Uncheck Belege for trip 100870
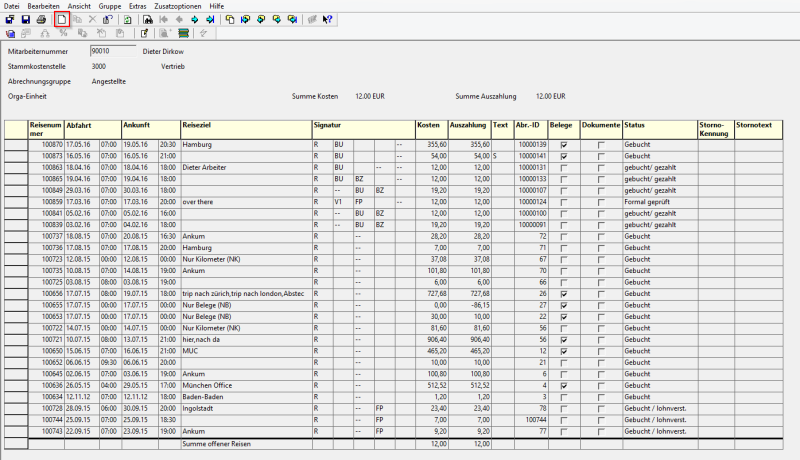Viewport: 800px width, 460px height. [x=564, y=145]
